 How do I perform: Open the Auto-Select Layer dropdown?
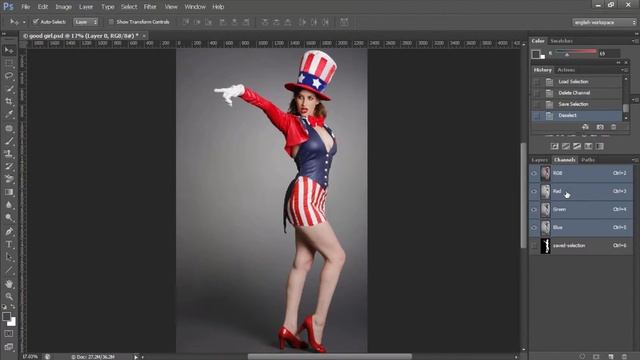coord(86,22)
